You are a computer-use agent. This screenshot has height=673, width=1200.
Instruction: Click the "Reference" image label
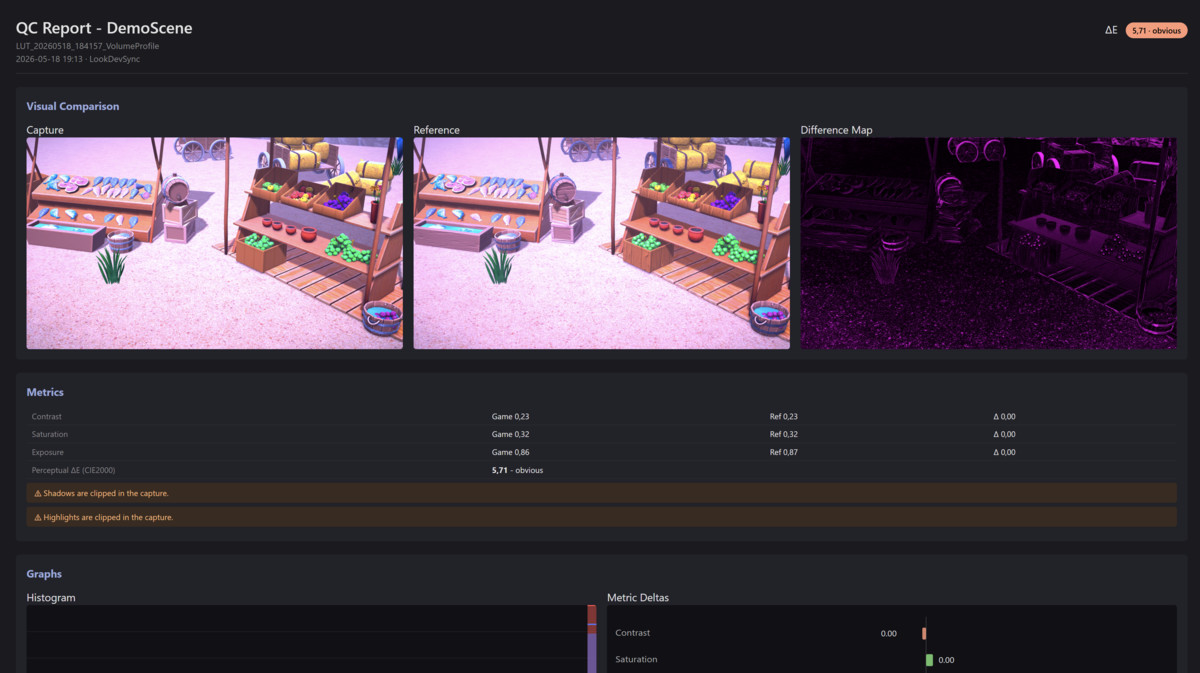coord(436,130)
